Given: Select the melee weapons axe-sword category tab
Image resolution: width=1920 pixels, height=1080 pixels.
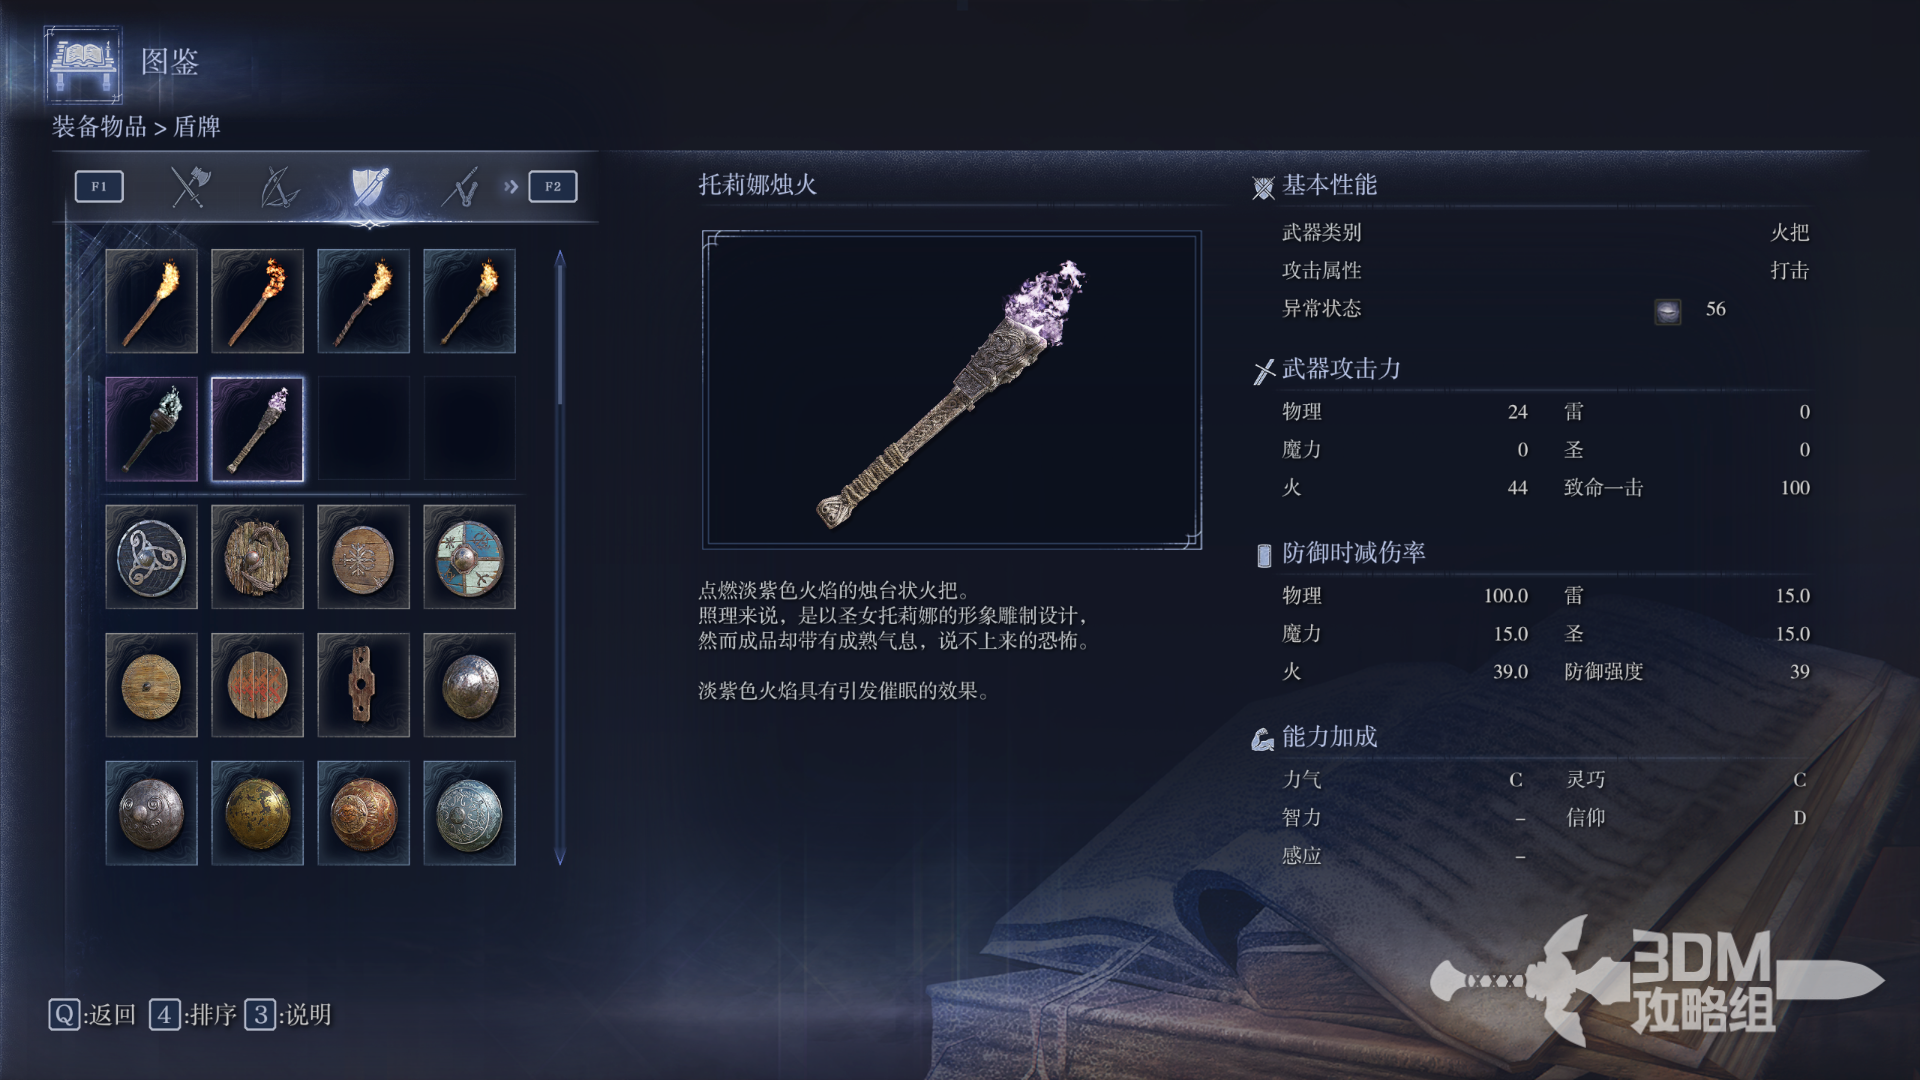Looking at the screenshot, I should point(189,187).
